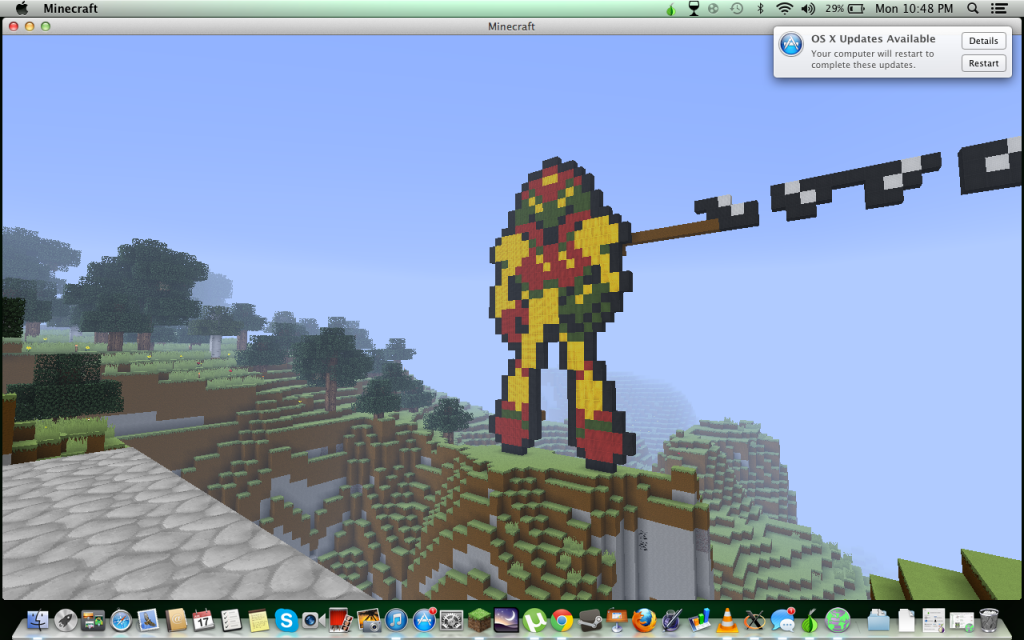
Task: Open Notification Center list icon
Action: (x=999, y=8)
